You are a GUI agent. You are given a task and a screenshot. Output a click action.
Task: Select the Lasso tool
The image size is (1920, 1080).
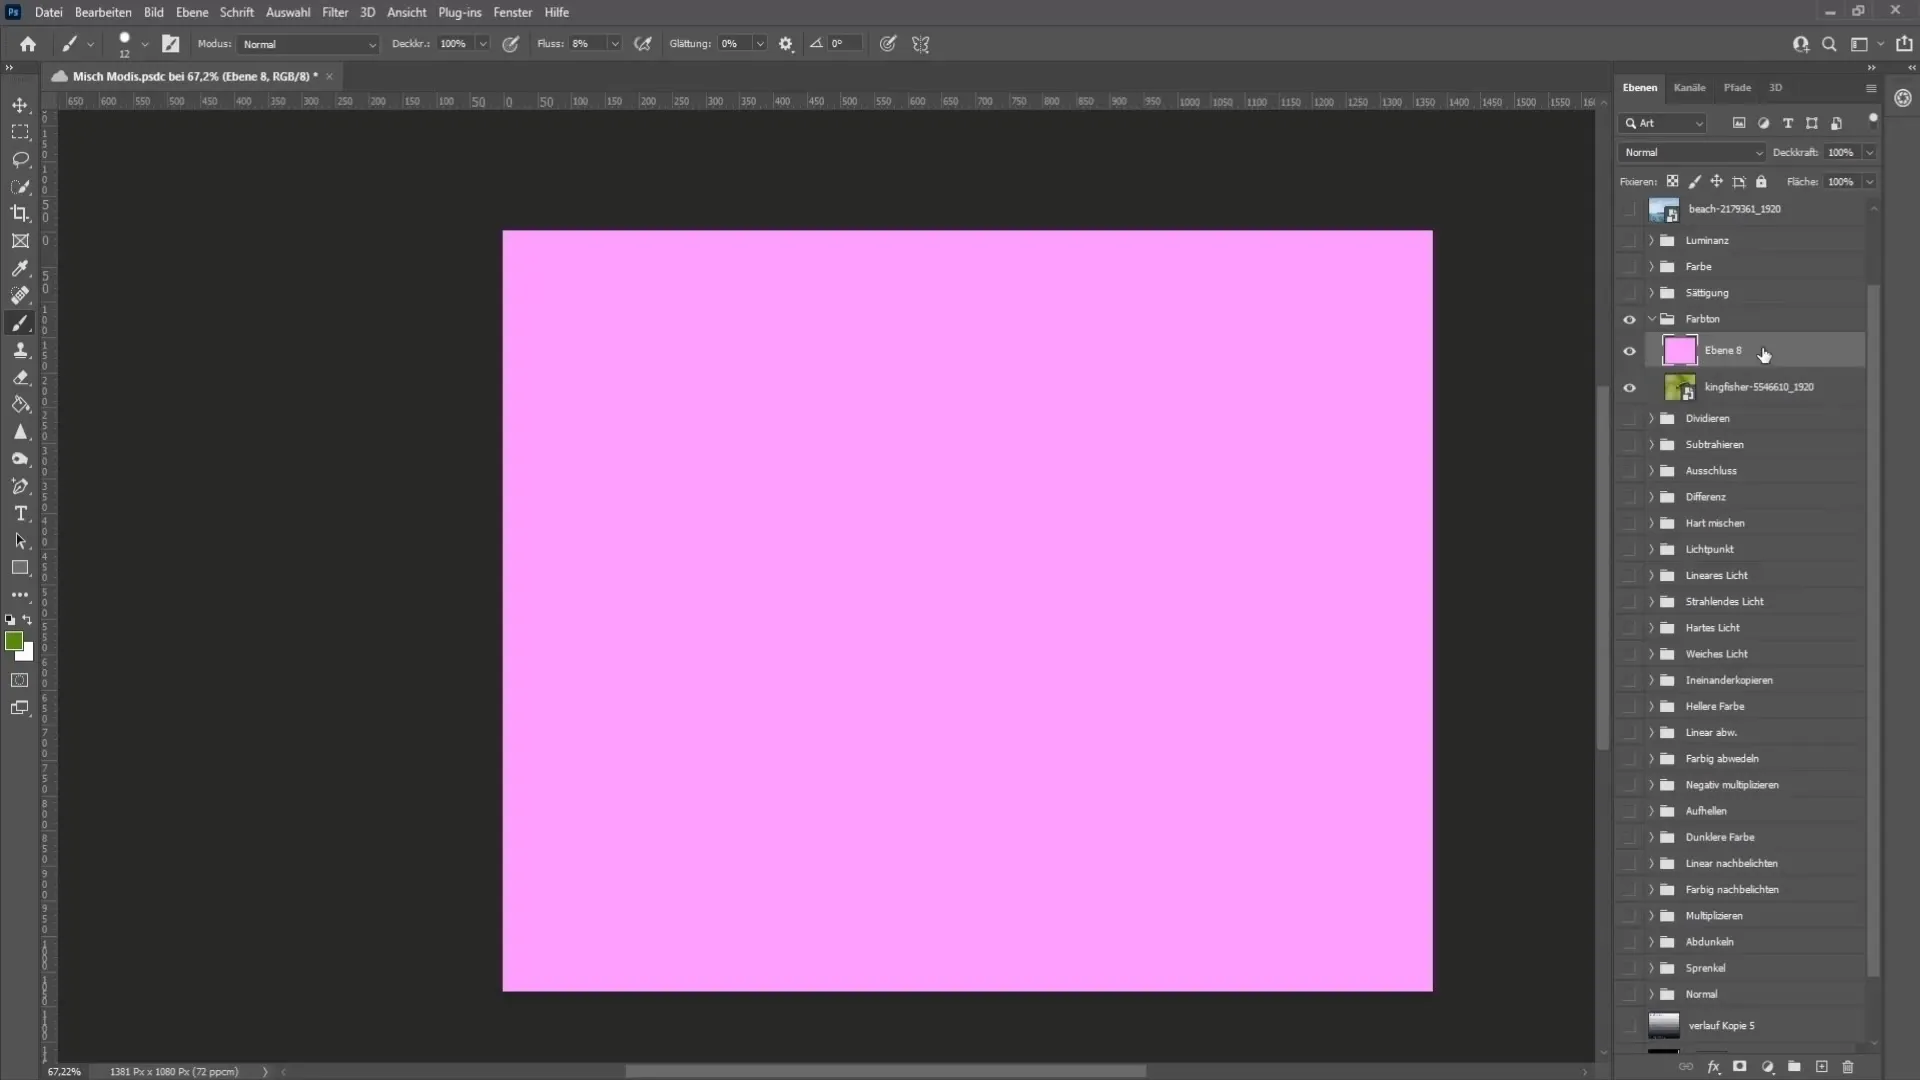20,158
